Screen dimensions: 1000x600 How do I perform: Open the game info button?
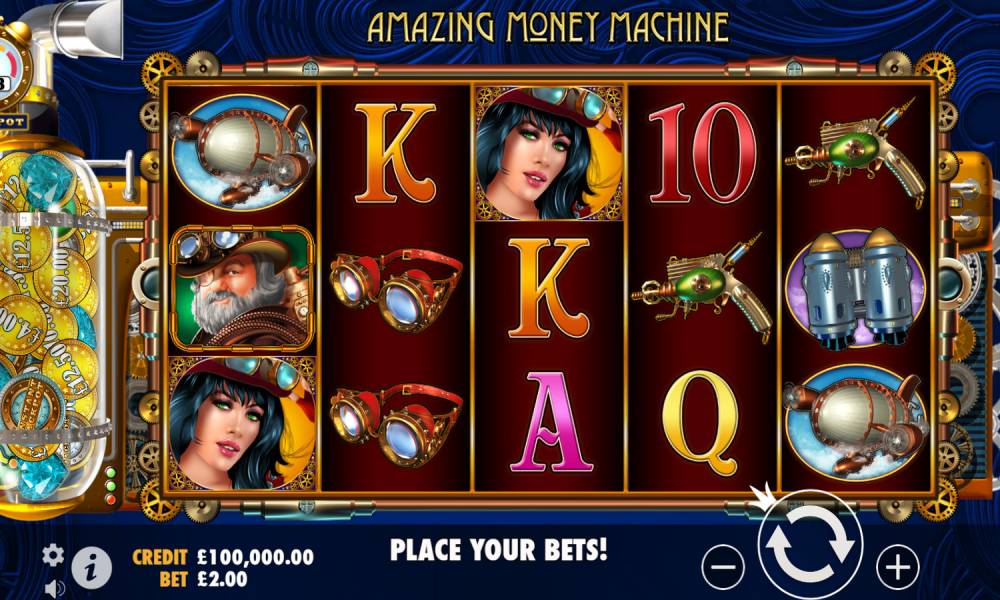tap(91, 567)
